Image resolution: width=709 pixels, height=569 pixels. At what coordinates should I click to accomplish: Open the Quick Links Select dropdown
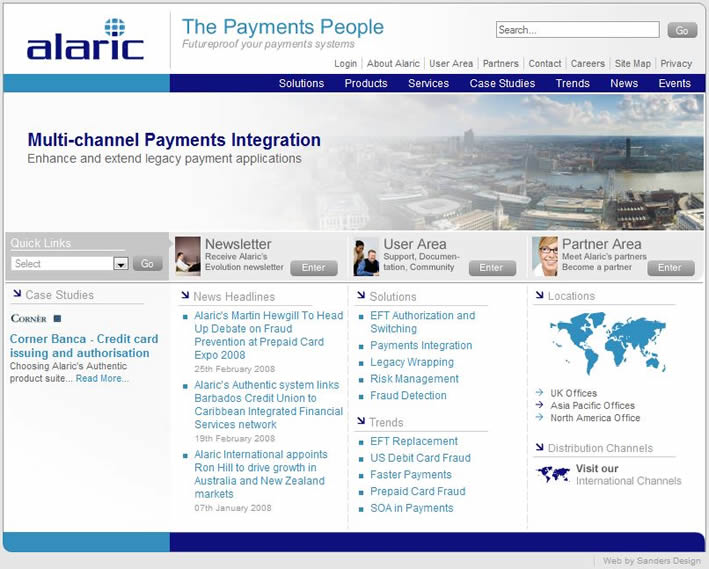click(70, 263)
